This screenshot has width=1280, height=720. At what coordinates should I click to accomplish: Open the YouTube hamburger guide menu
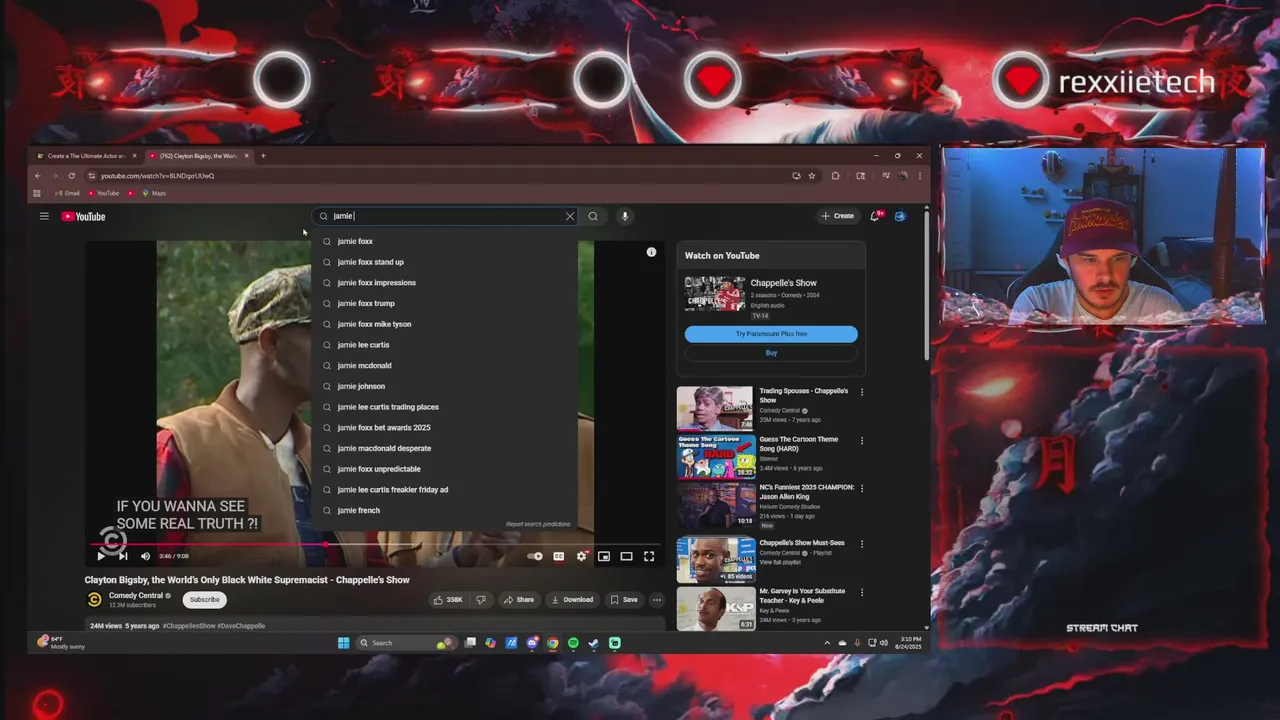[44, 216]
